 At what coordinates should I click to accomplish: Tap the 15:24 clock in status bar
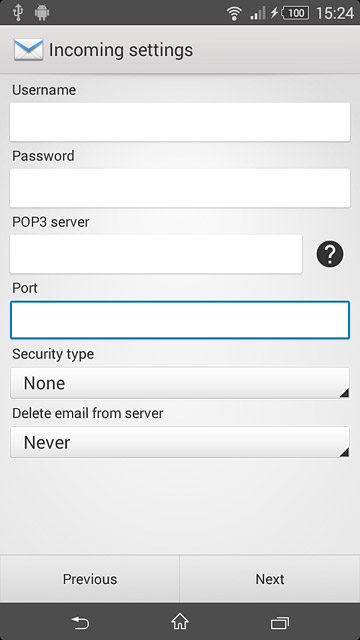coord(335,13)
